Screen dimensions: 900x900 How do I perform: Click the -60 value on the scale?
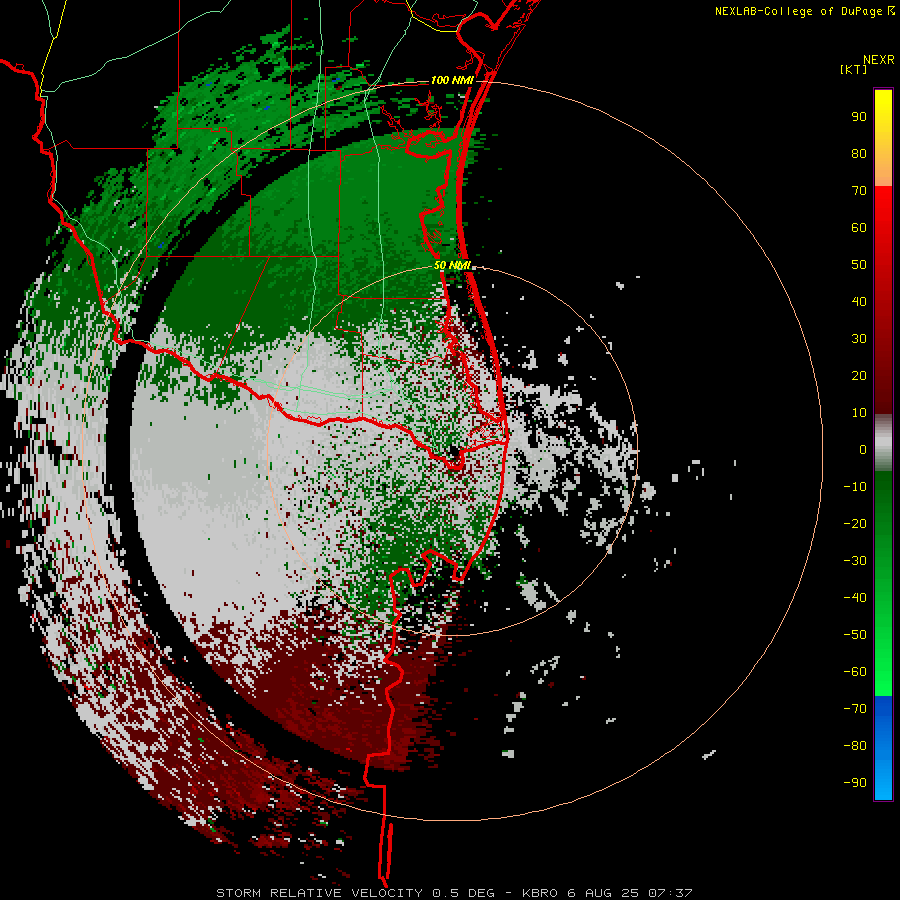855,672
